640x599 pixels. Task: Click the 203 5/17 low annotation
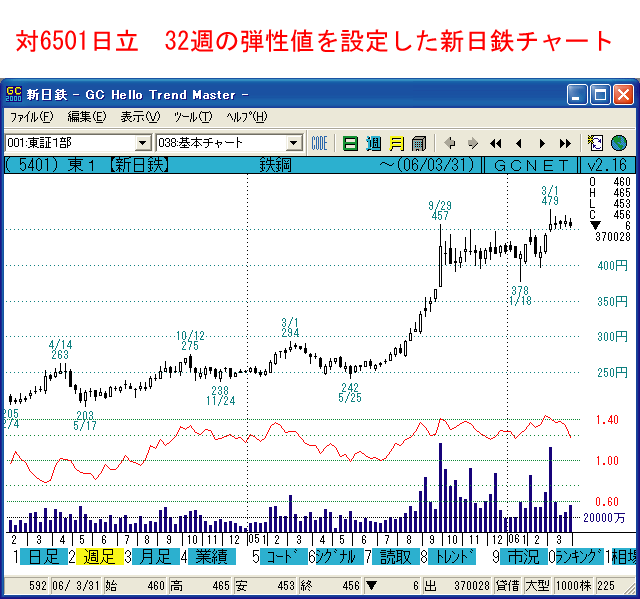(85, 421)
